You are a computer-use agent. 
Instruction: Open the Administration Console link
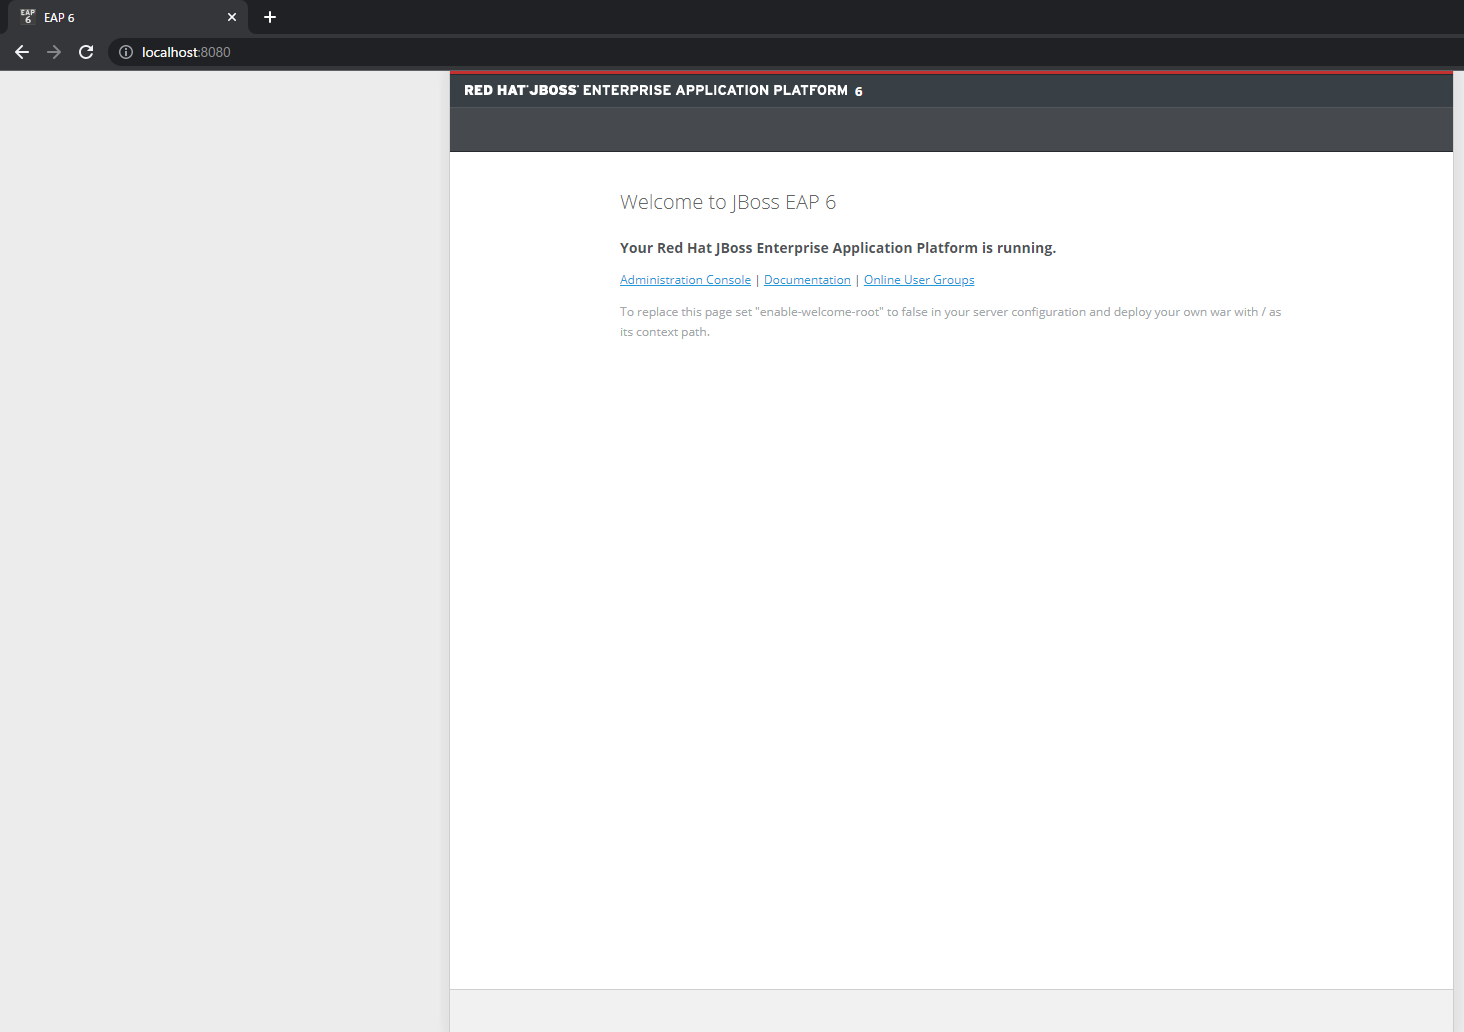[x=685, y=280]
